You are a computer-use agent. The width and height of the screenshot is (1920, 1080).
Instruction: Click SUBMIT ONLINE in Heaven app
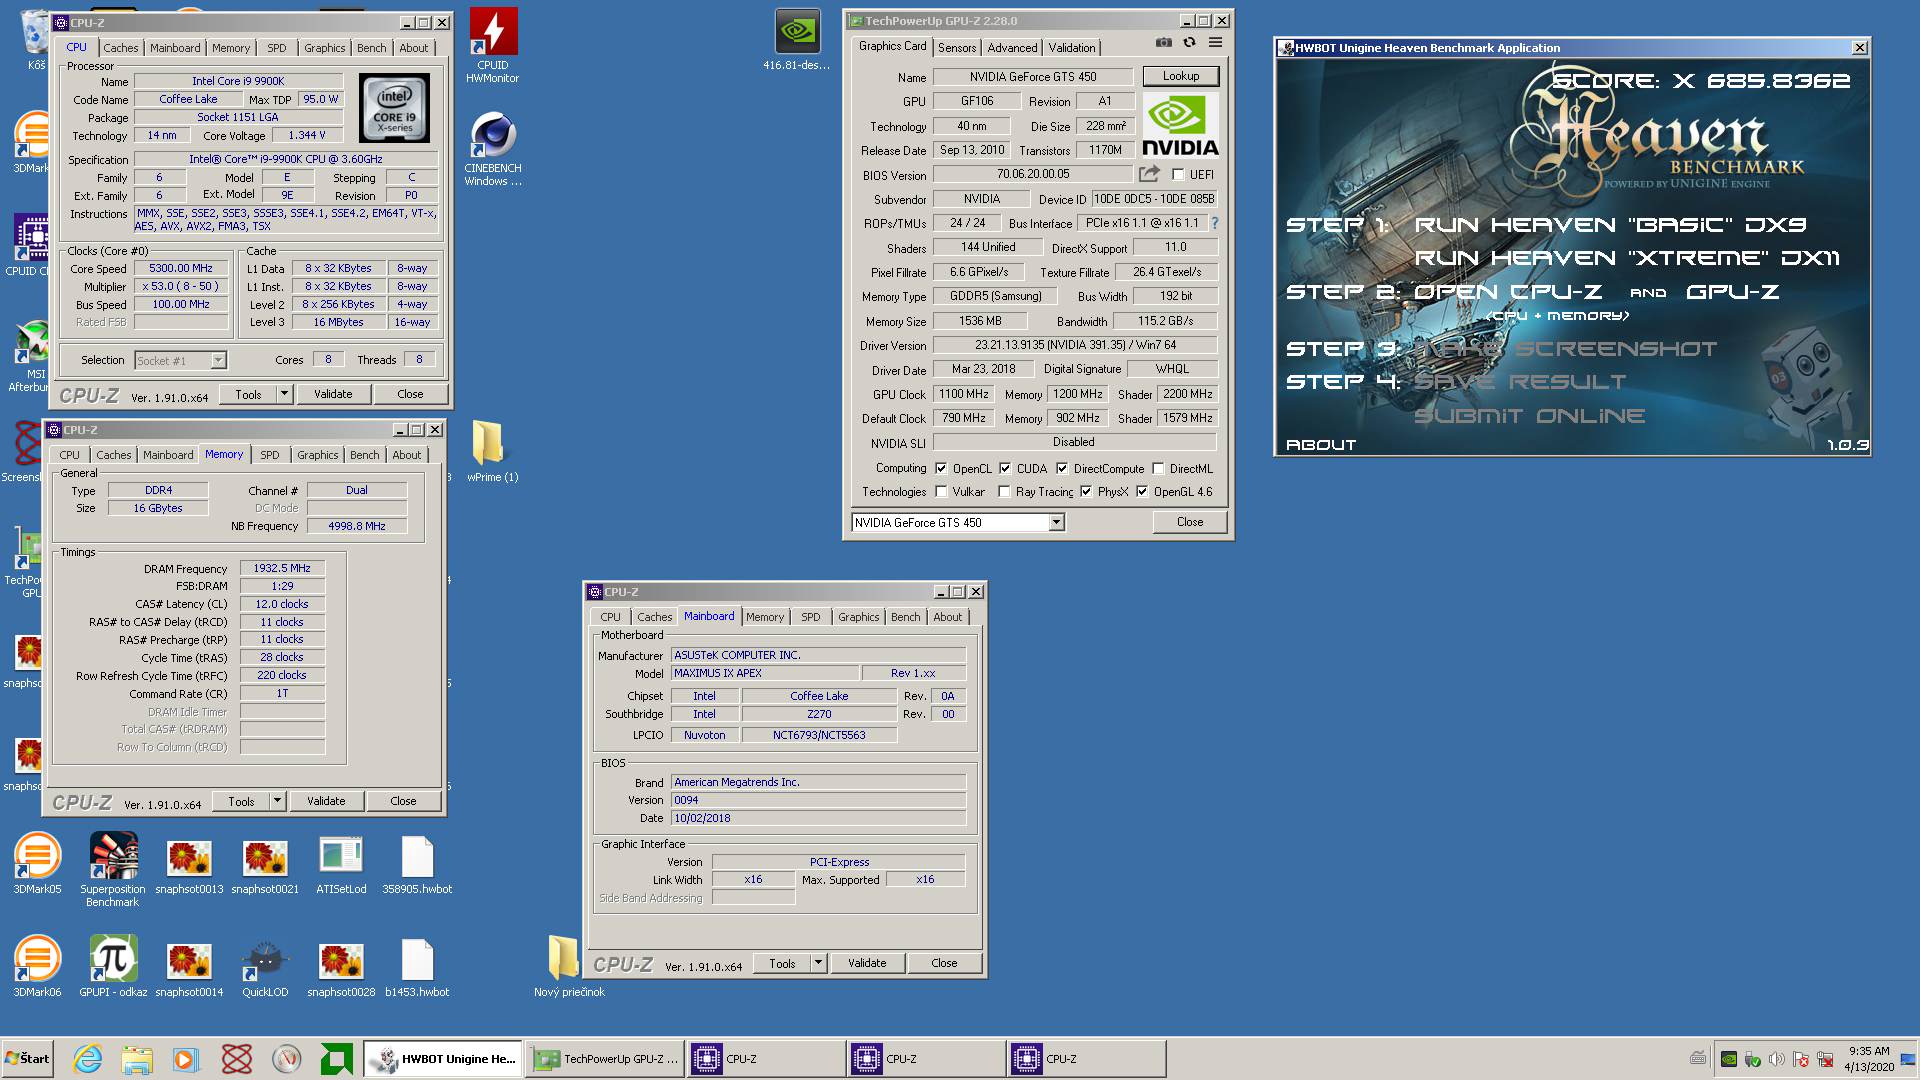[x=1529, y=416]
